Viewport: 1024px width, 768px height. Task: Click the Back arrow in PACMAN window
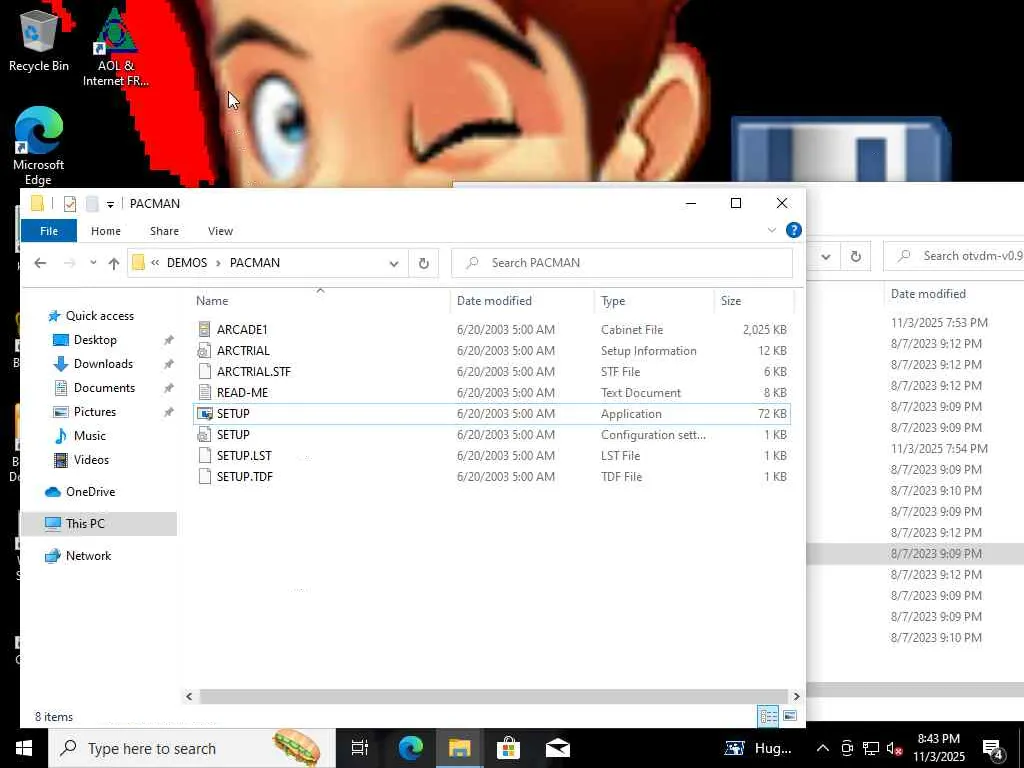(x=40, y=263)
